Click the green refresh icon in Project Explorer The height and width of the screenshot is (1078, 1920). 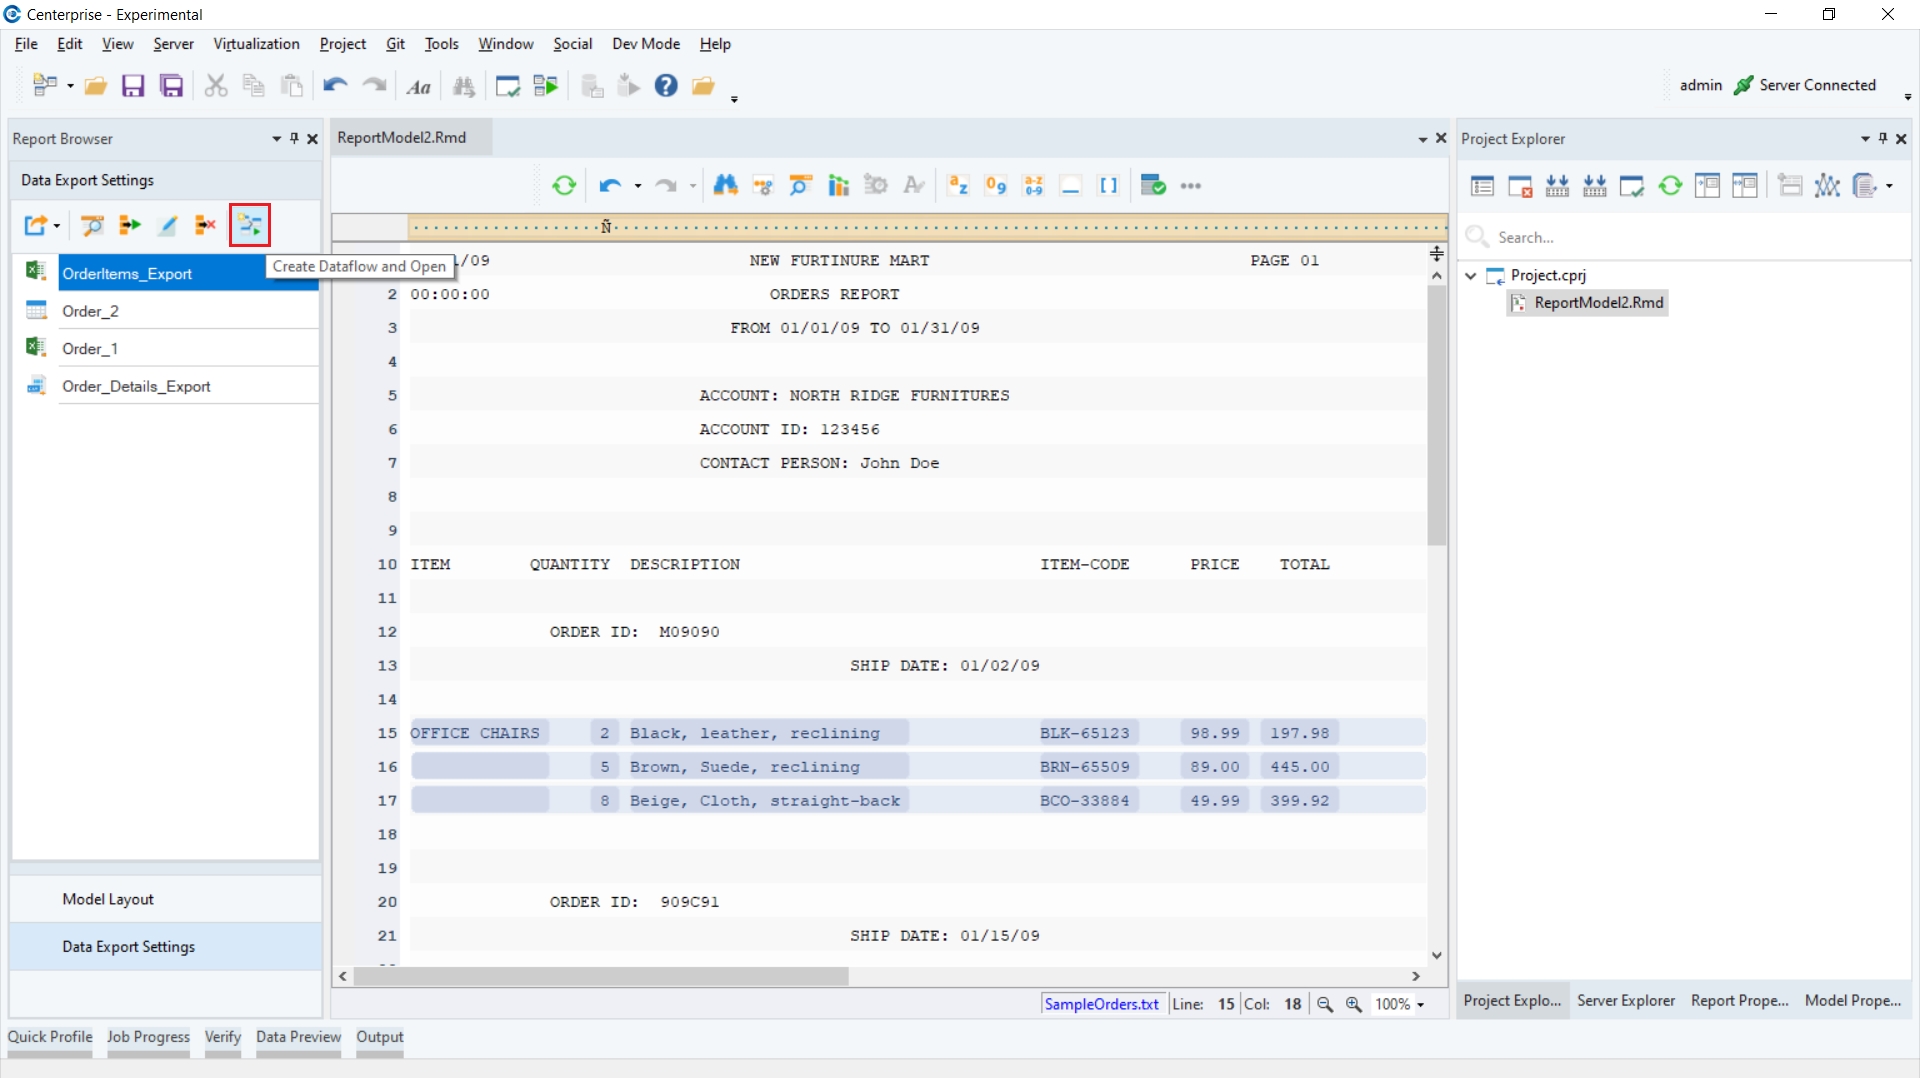click(1670, 186)
